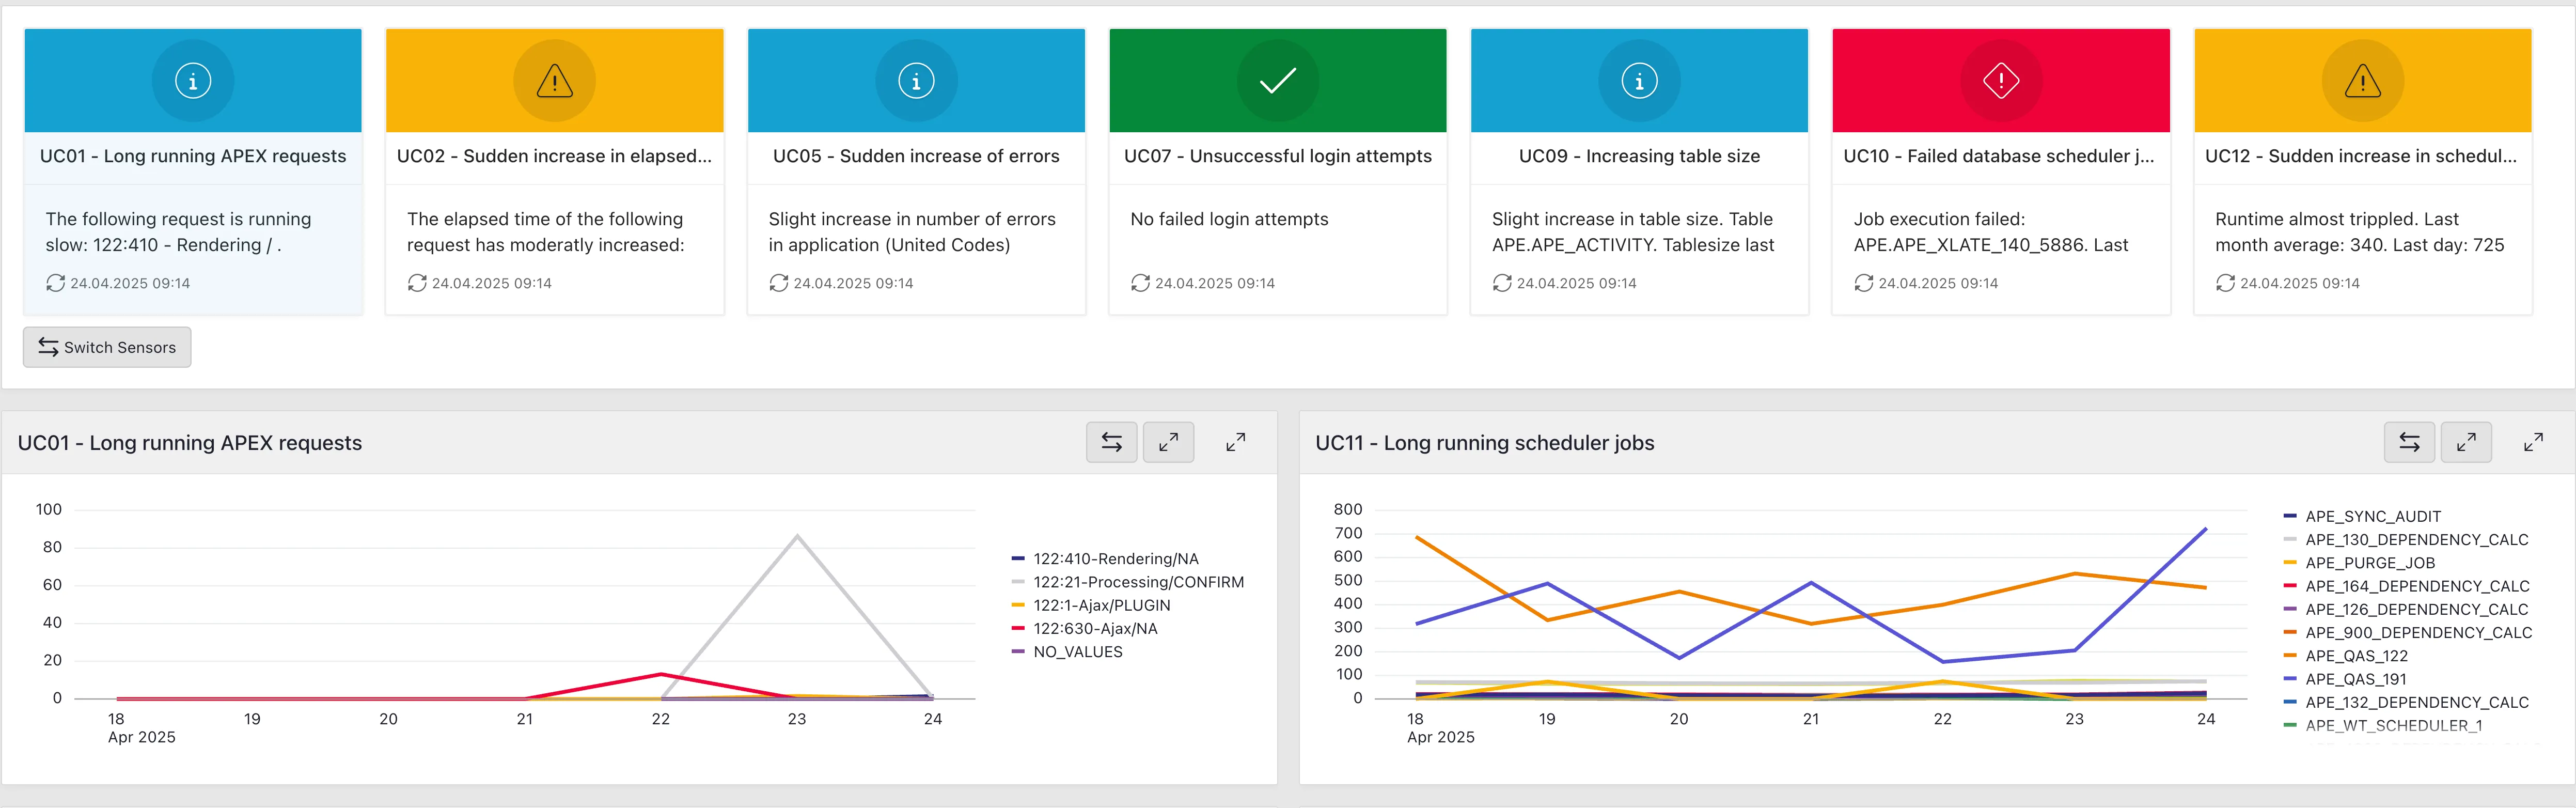Viewport: 2576px width, 808px height.
Task: Click the info icon on UC01 card
Action: [x=192, y=80]
